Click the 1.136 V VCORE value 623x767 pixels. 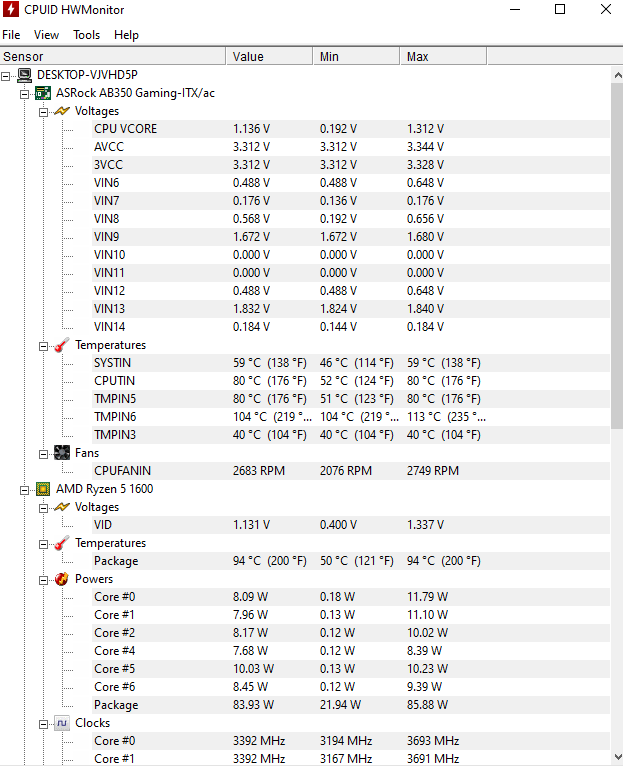coord(251,129)
